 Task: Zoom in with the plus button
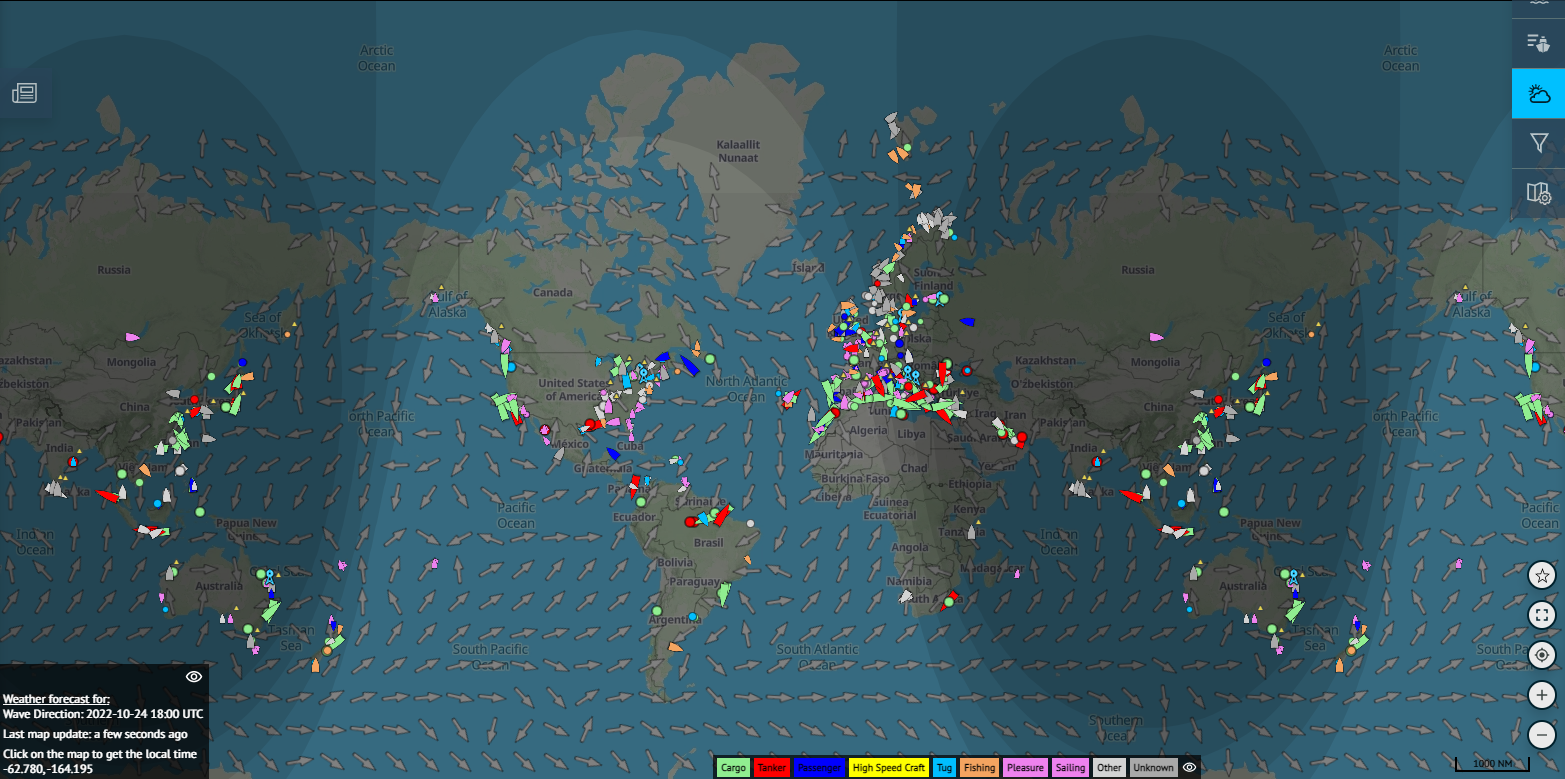[1542, 695]
